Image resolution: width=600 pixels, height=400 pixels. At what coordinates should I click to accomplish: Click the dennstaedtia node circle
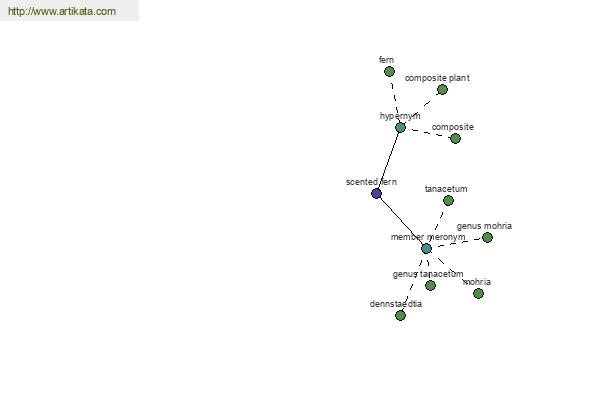click(x=400, y=315)
